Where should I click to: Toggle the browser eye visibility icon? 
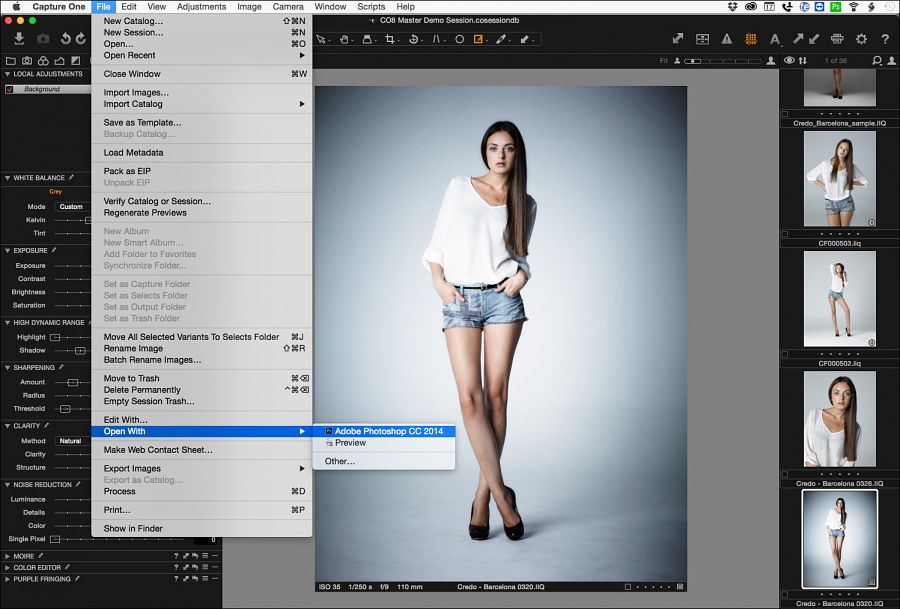tap(789, 61)
